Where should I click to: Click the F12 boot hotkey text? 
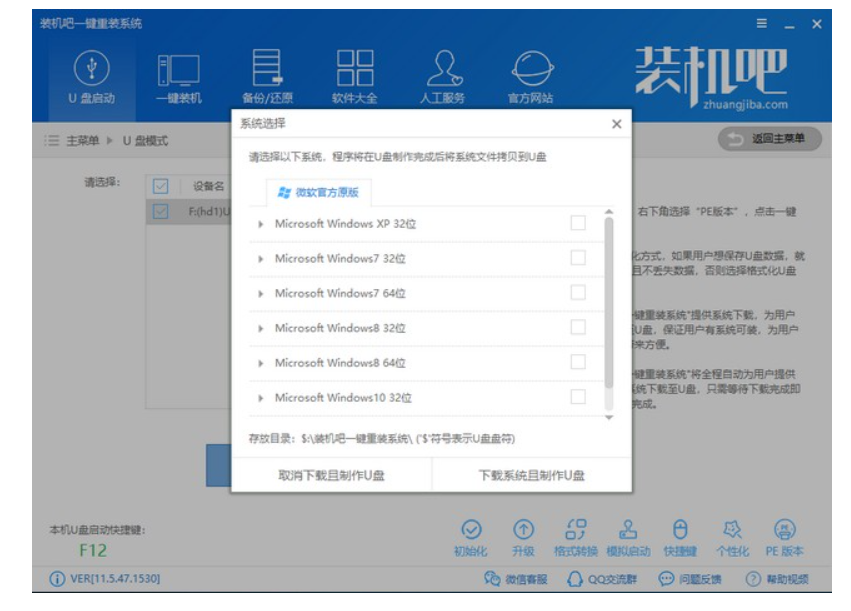point(93,550)
